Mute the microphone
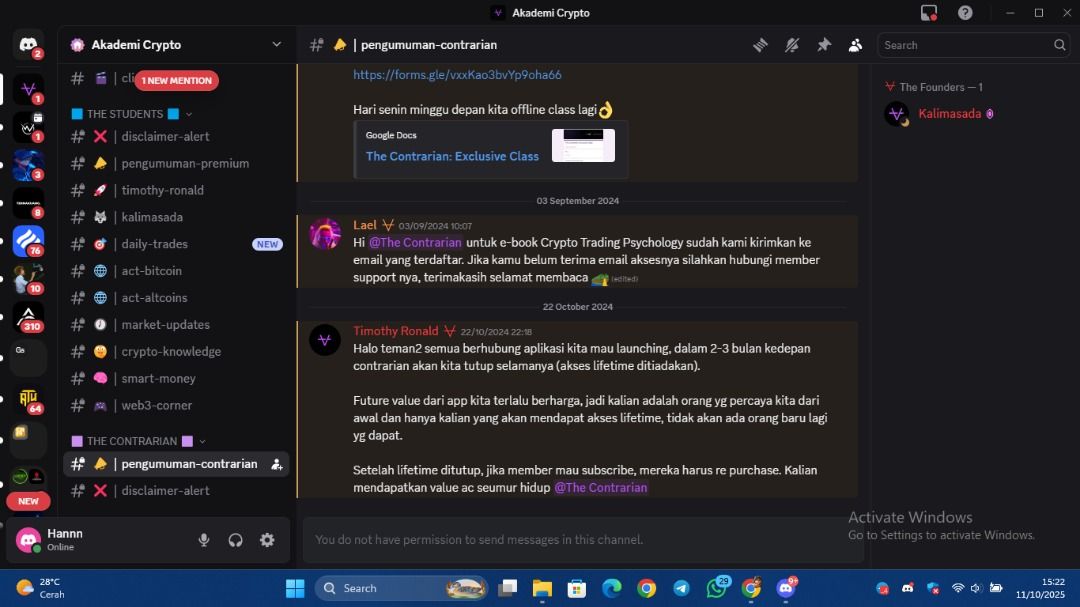 click(204, 540)
